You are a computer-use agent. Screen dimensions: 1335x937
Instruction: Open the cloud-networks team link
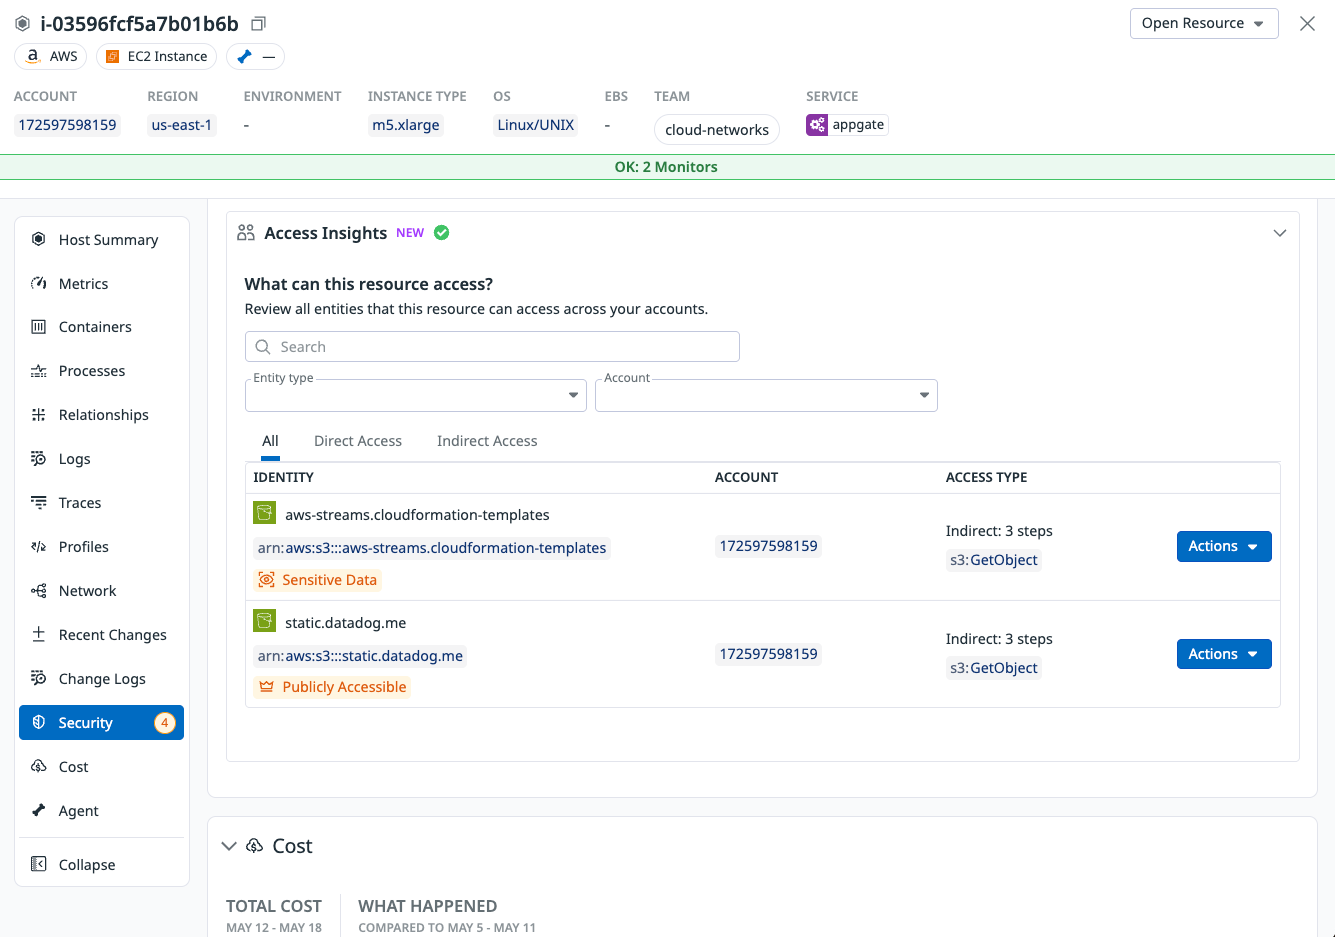pos(716,129)
